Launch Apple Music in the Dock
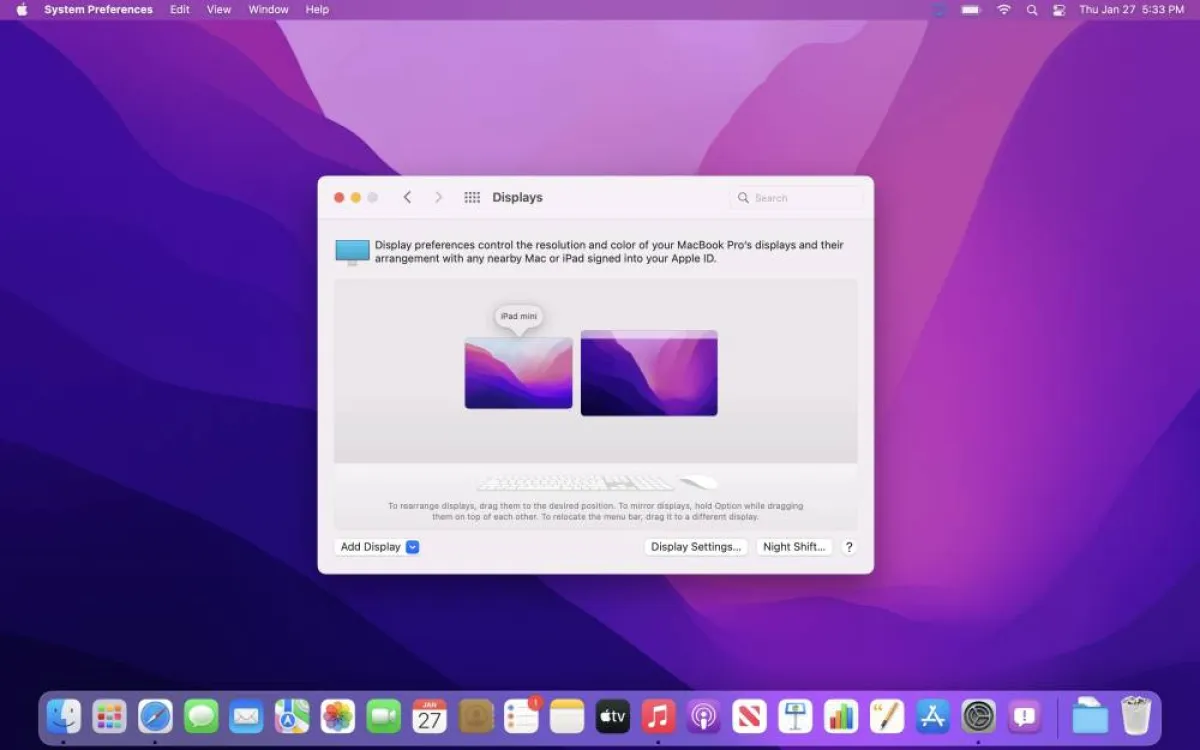This screenshot has height=750, width=1200. click(x=657, y=716)
